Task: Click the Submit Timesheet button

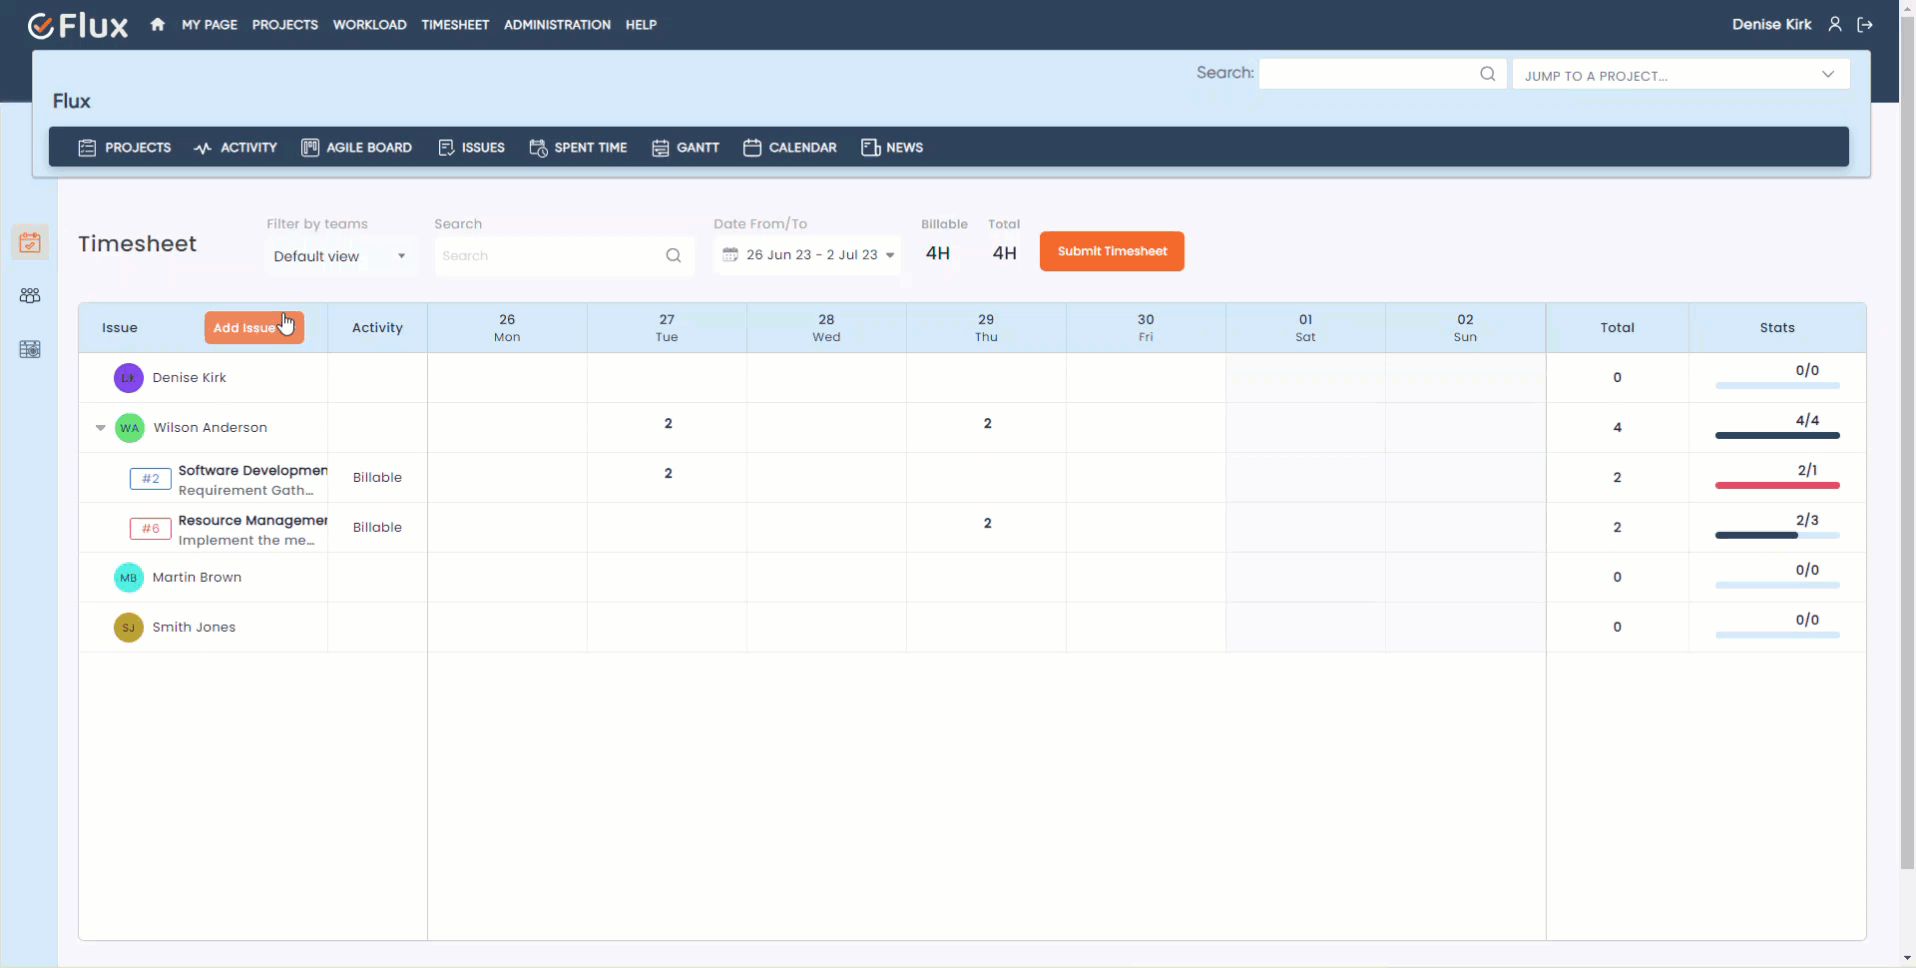Action: tap(1111, 251)
